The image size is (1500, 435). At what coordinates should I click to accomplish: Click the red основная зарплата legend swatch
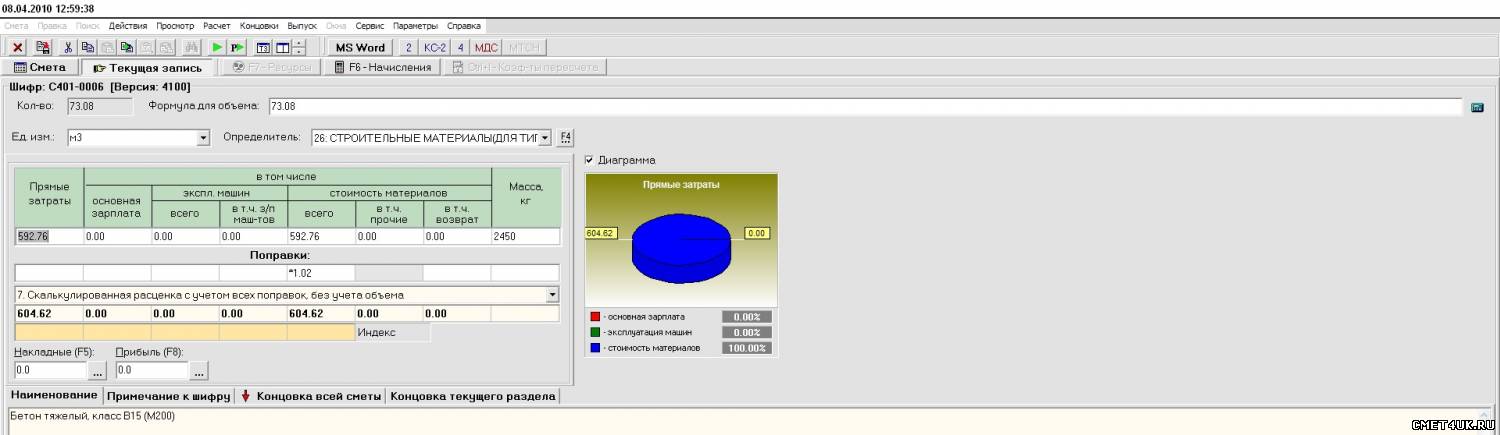click(x=595, y=316)
